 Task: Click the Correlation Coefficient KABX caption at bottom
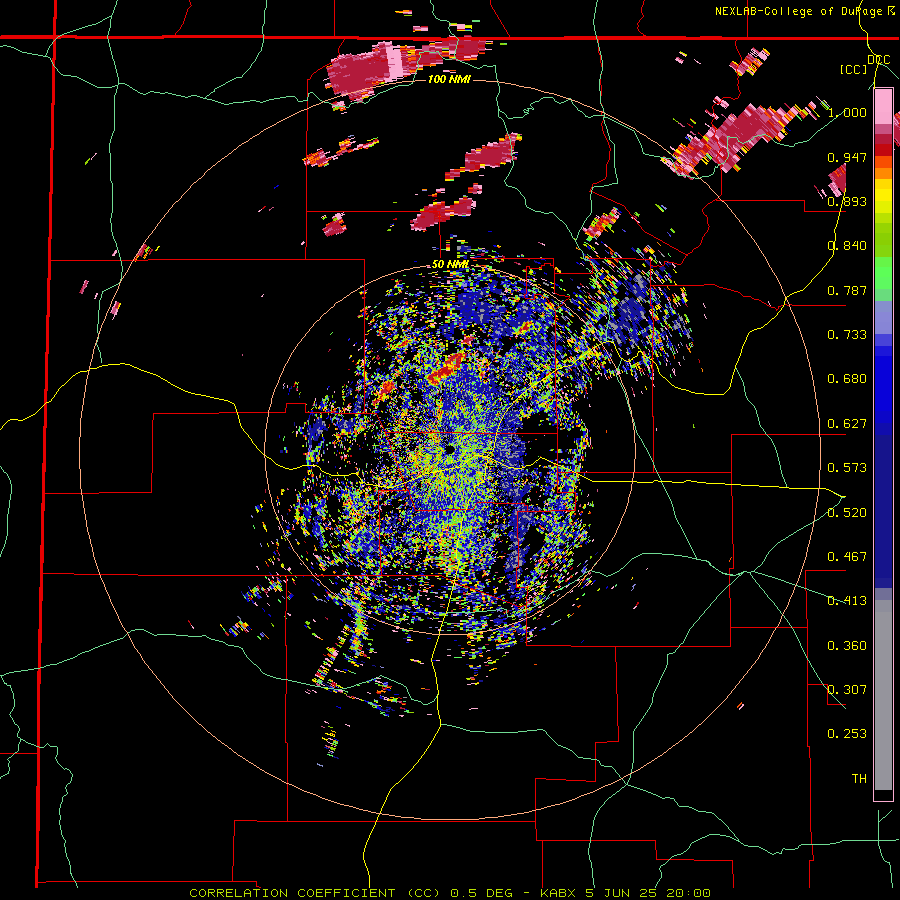pos(450,893)
